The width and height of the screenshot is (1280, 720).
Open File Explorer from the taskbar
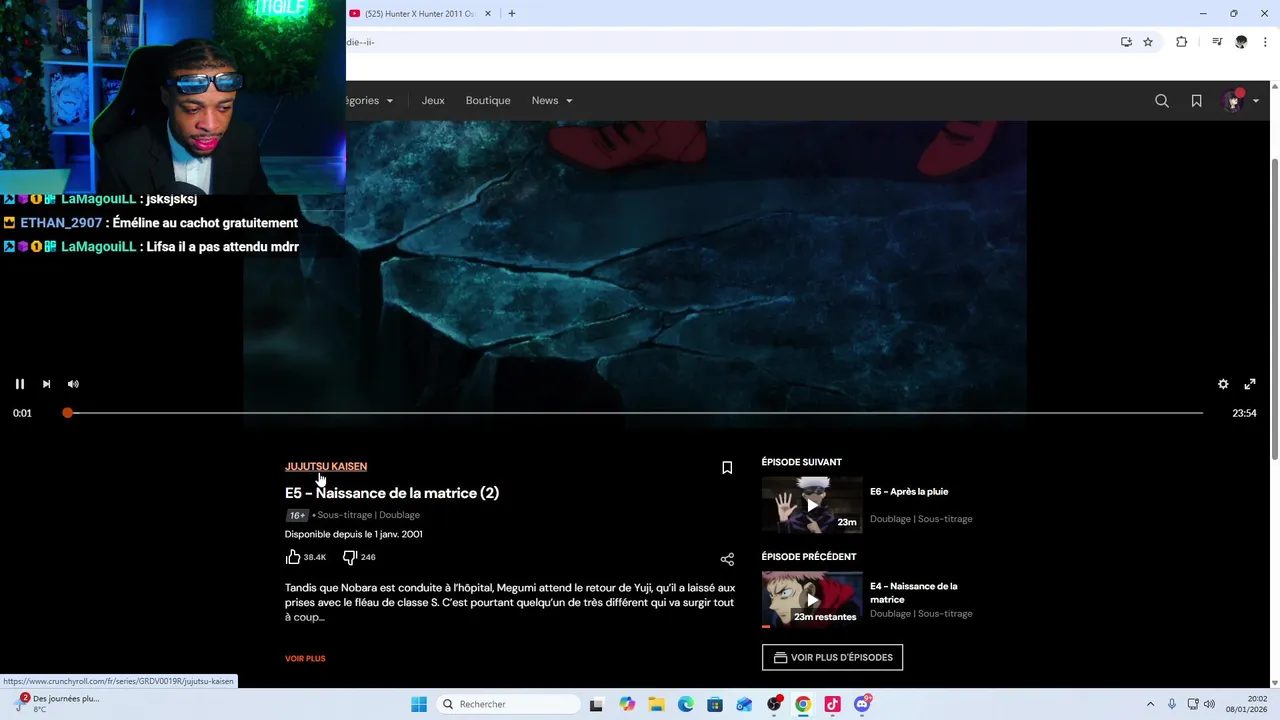click(x=656, y=704)
